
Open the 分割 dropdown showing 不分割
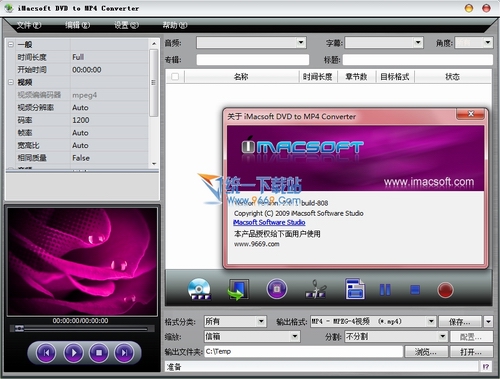point(442,336)
